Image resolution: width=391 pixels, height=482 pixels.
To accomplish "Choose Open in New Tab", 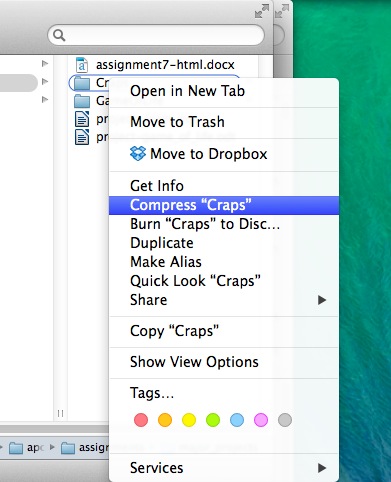I will coord(224,91).
